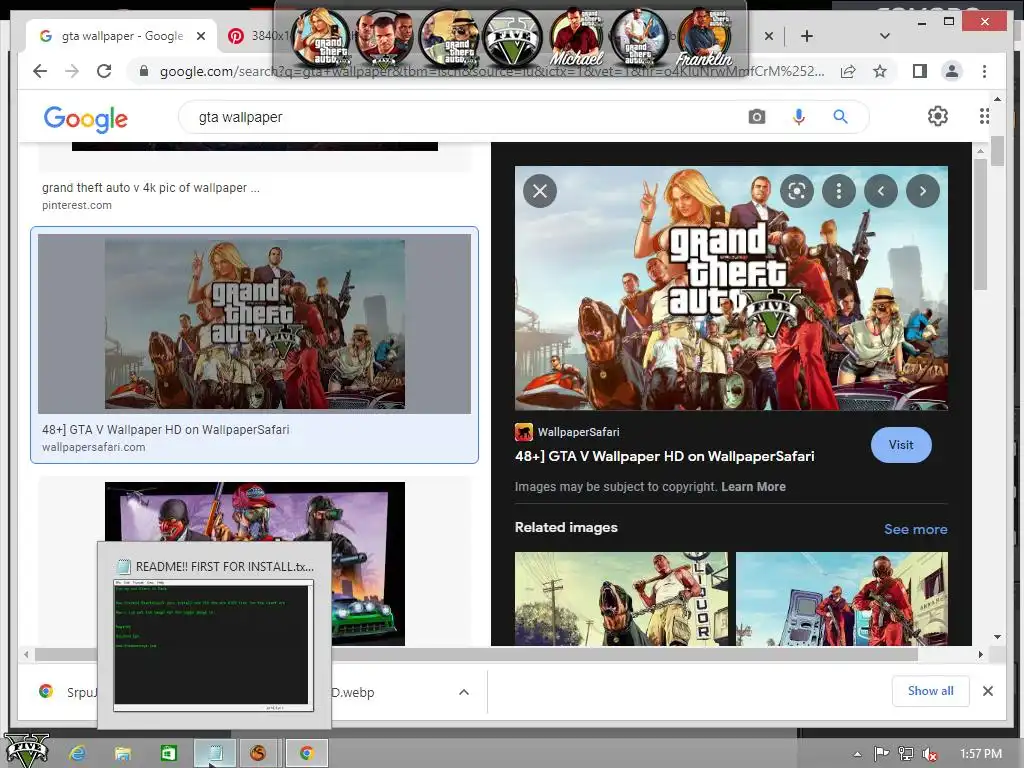Viewport: 1024px width, 768px height.
Task: Click Show all downloads
Action: (930, 690)
